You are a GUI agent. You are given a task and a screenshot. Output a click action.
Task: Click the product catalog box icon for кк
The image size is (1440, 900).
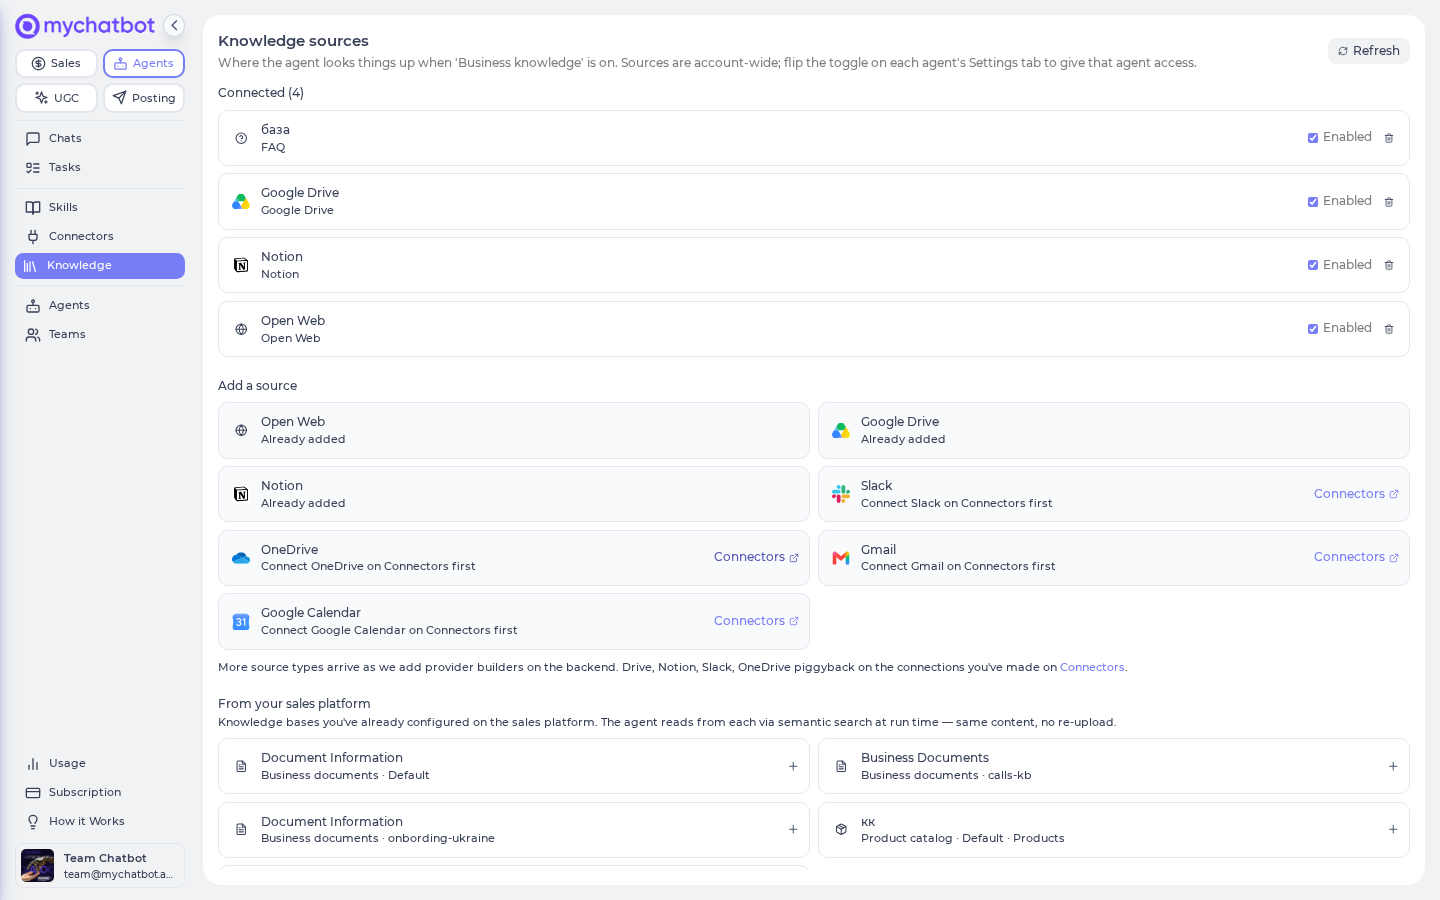(841, 830)
